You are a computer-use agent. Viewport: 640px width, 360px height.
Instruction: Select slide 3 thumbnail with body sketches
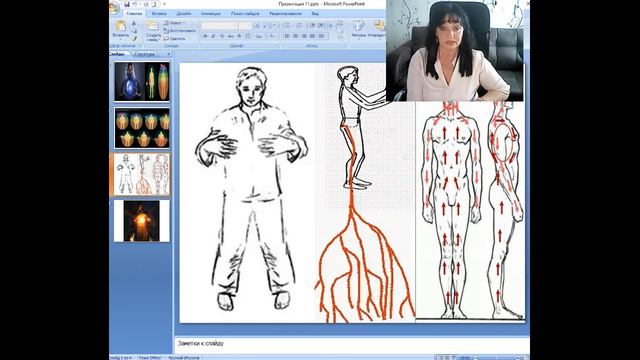(142, 174)
